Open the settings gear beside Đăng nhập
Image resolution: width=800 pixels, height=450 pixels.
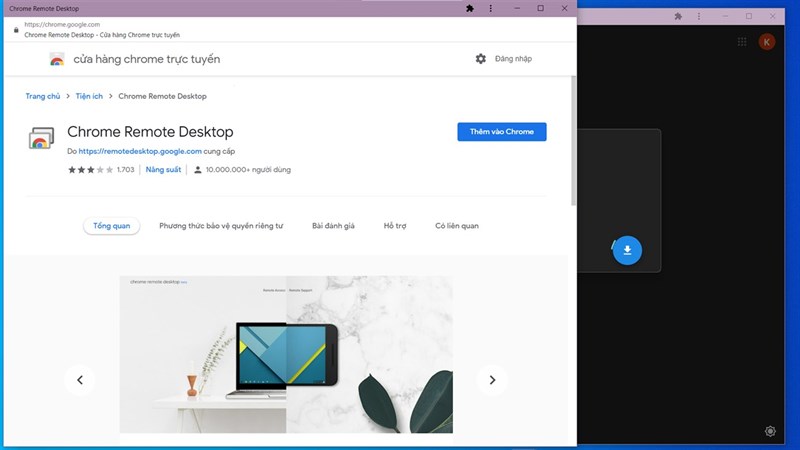tap(481, 59)
